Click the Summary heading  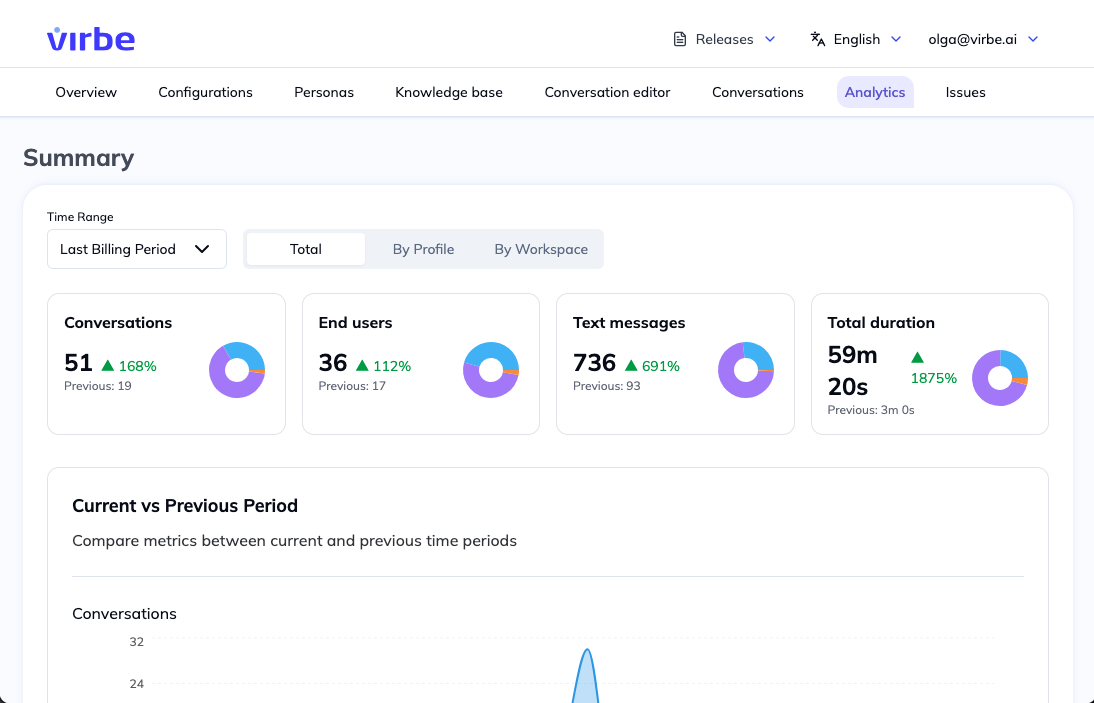click(x=79, y=158)
